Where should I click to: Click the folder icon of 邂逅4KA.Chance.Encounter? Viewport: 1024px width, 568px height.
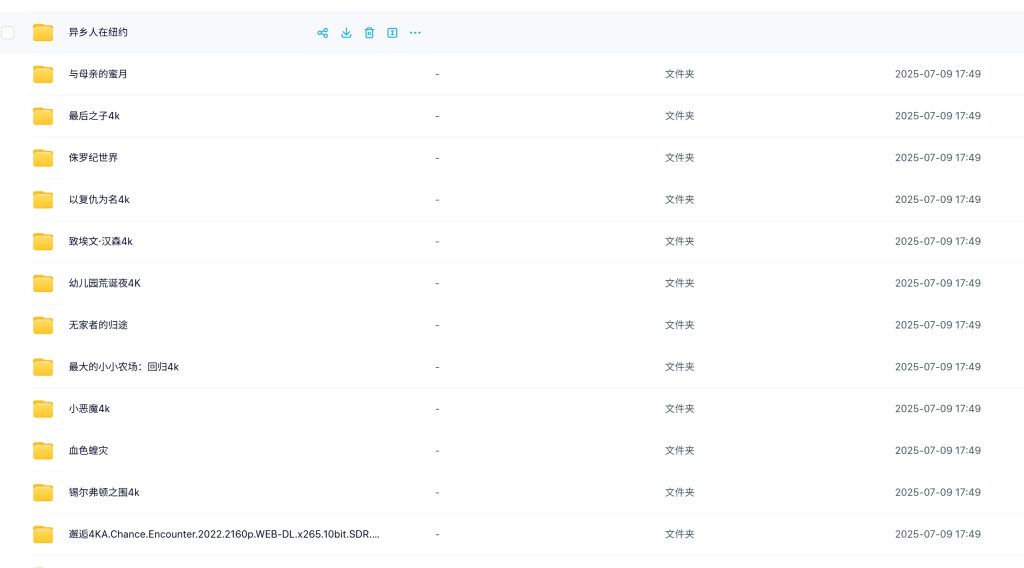tap(43, 533)
